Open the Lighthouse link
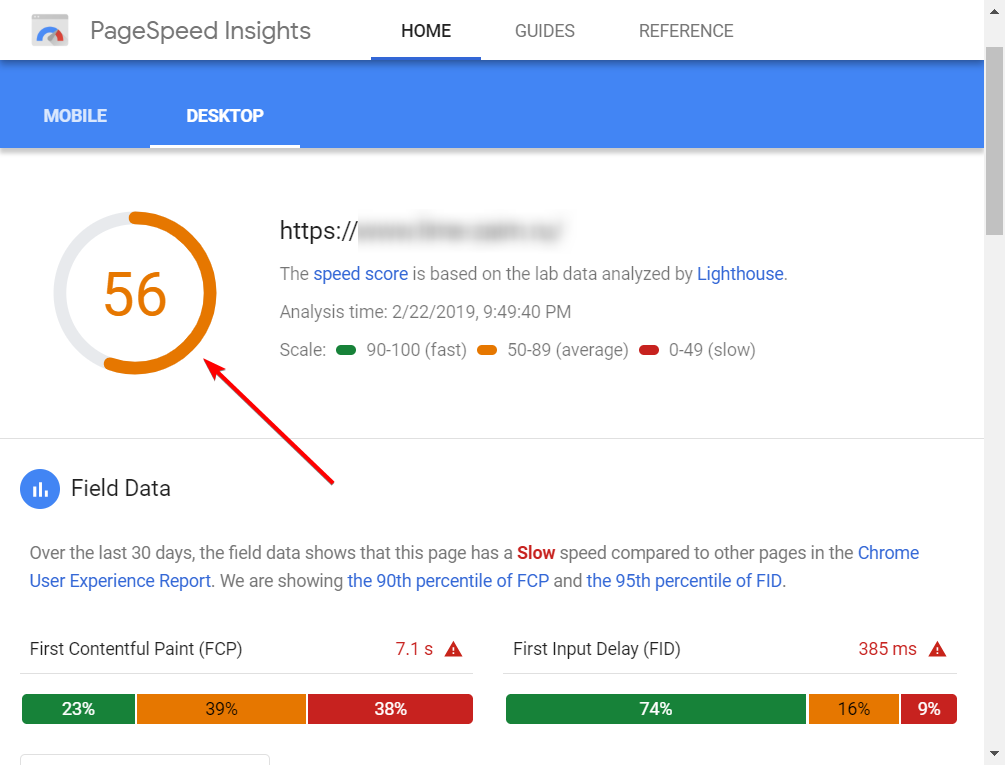1005x765 pixels. 740,274
